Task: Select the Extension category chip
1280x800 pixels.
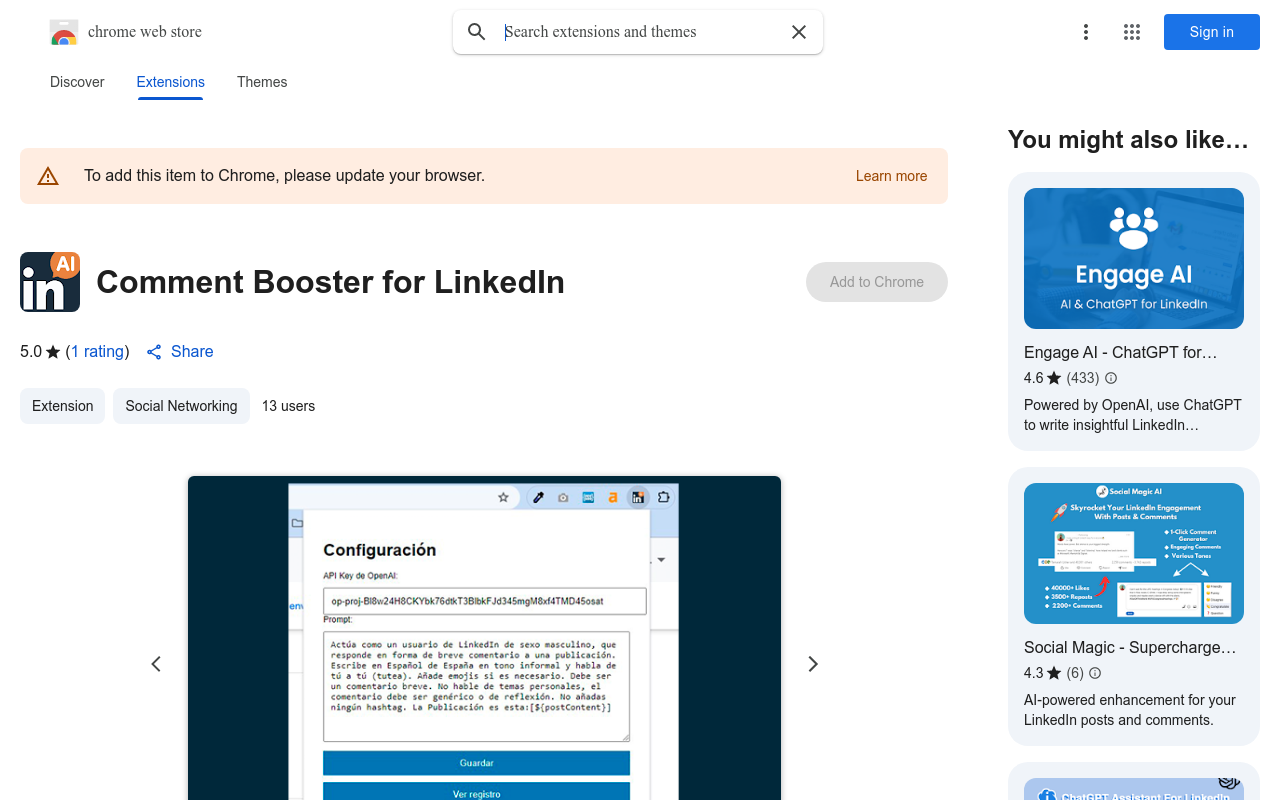Action: click(x=62, y=406)
